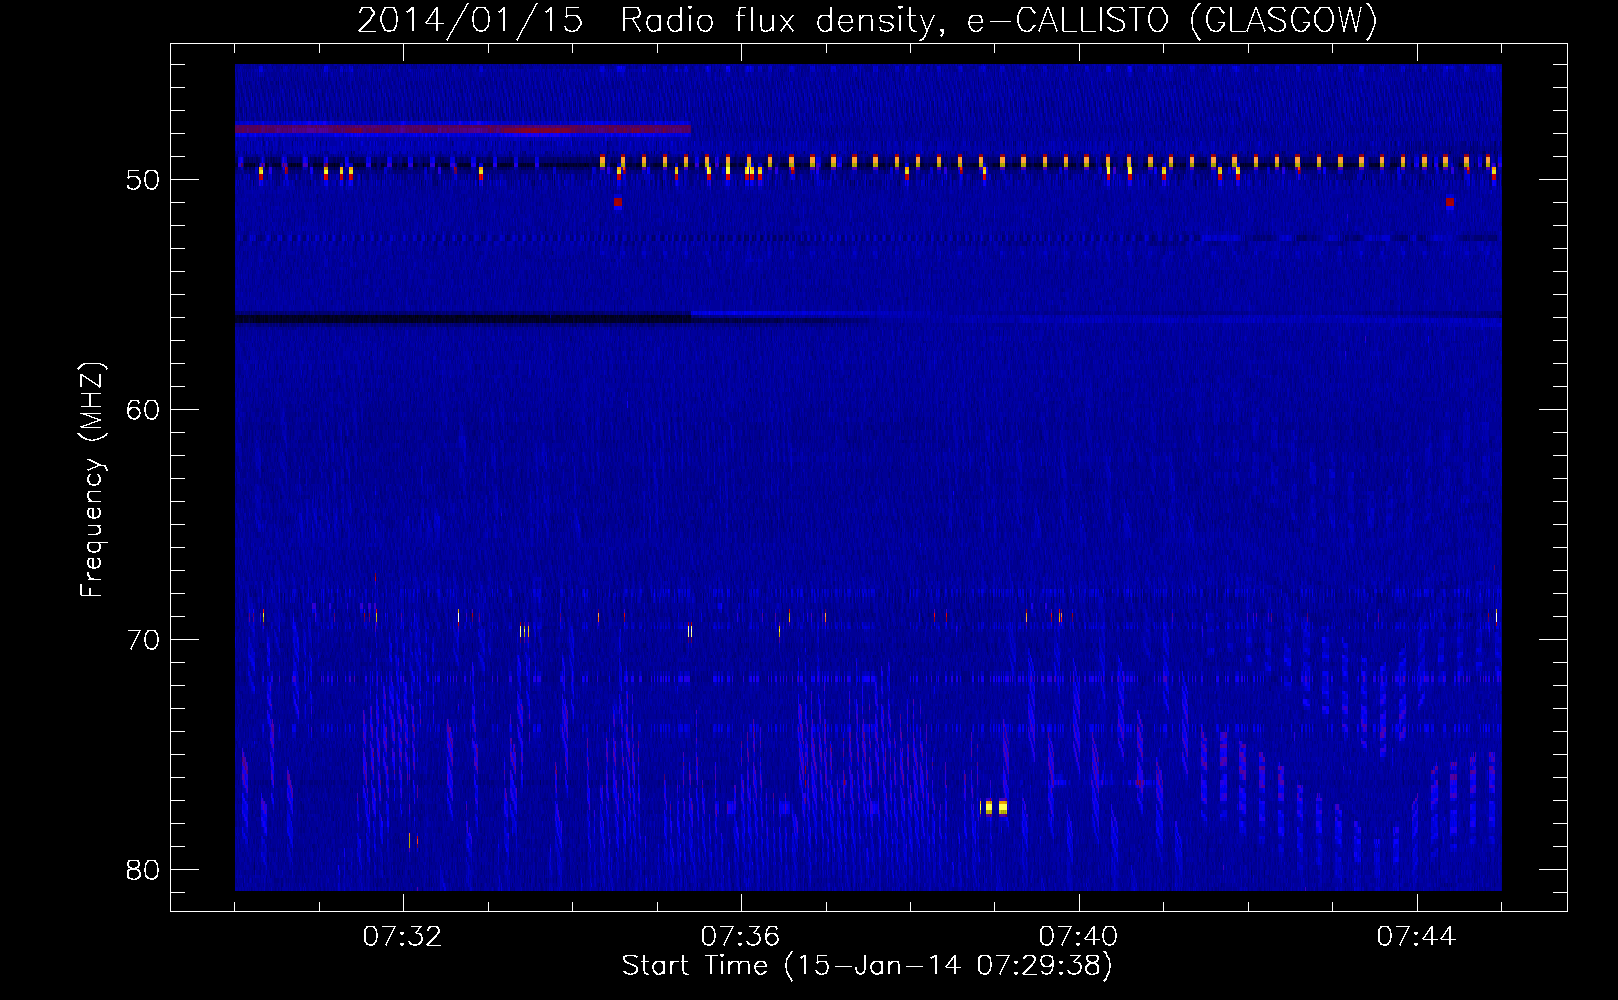
Task: Click the bright yellow burst near 77 MHz
Action: point(994,807)
